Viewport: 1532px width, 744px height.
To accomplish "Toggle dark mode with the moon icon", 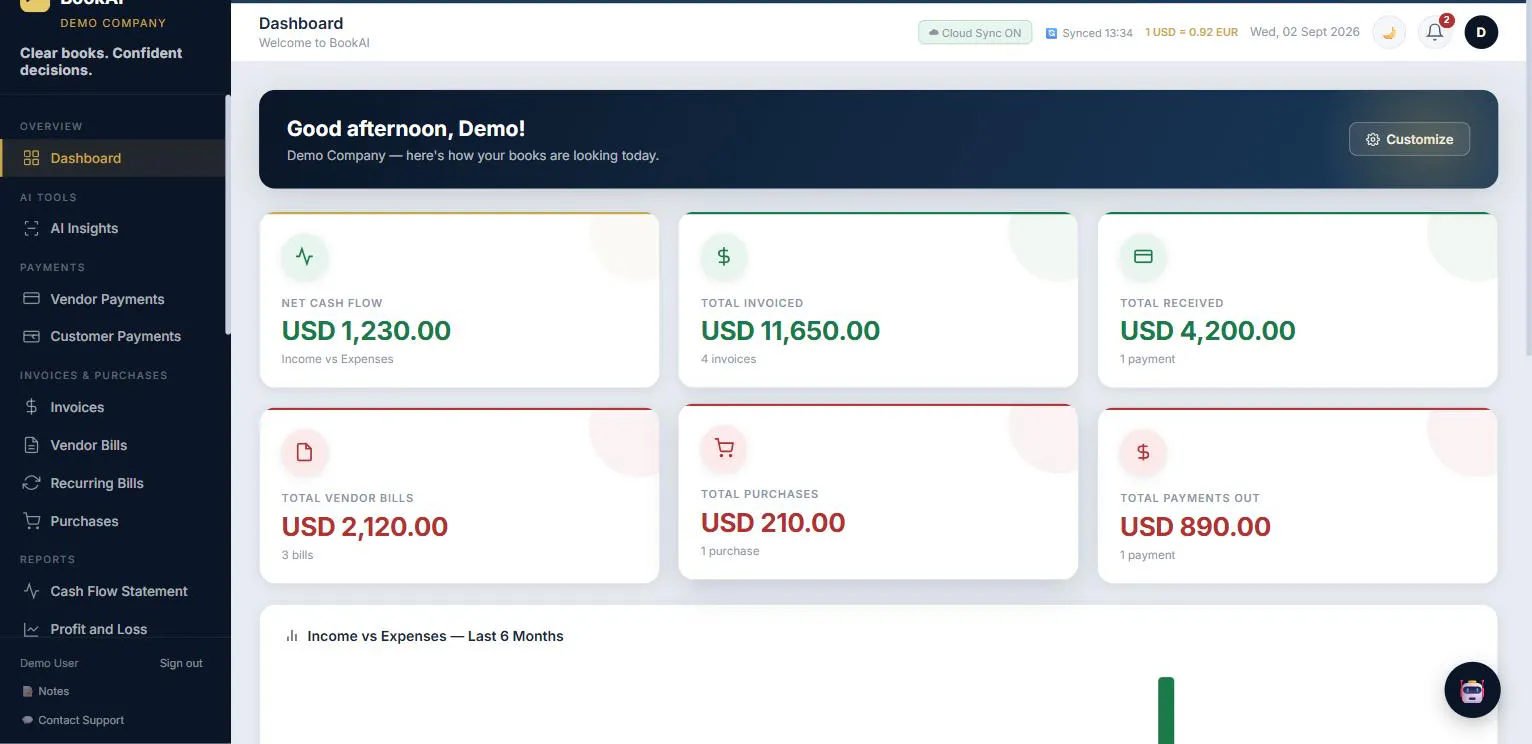I will click(1389, 32).
